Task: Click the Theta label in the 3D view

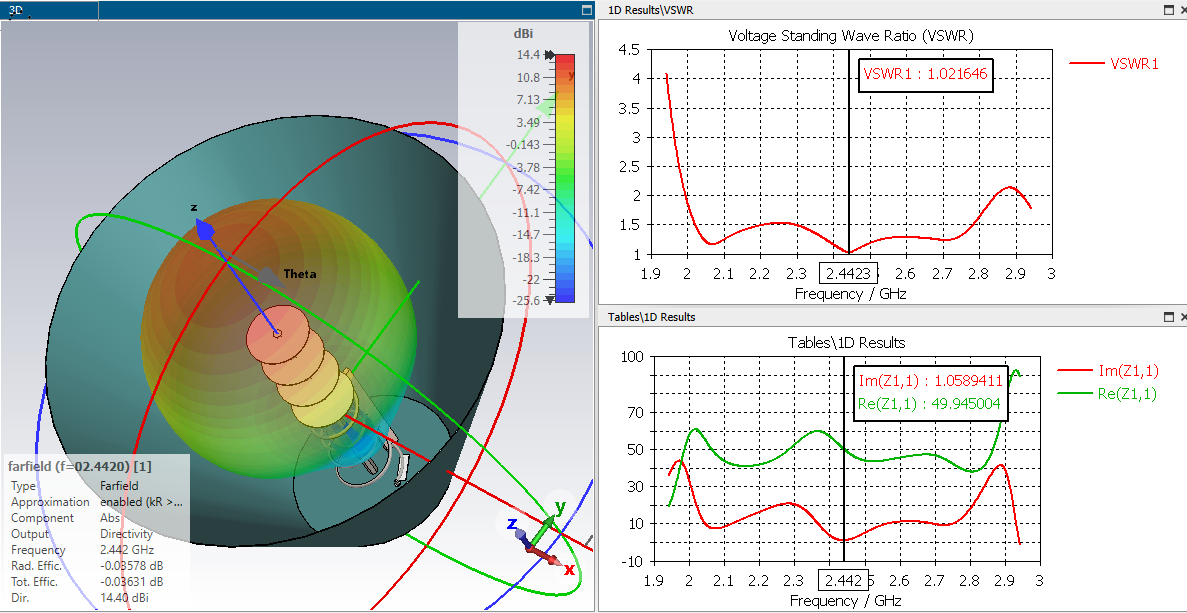Action: tap(299, 274)
